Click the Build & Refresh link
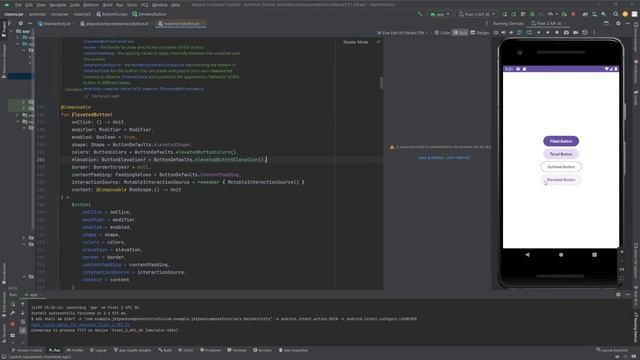Image resolution: width=640 pixels, height=360 pixels. [444, 158]
